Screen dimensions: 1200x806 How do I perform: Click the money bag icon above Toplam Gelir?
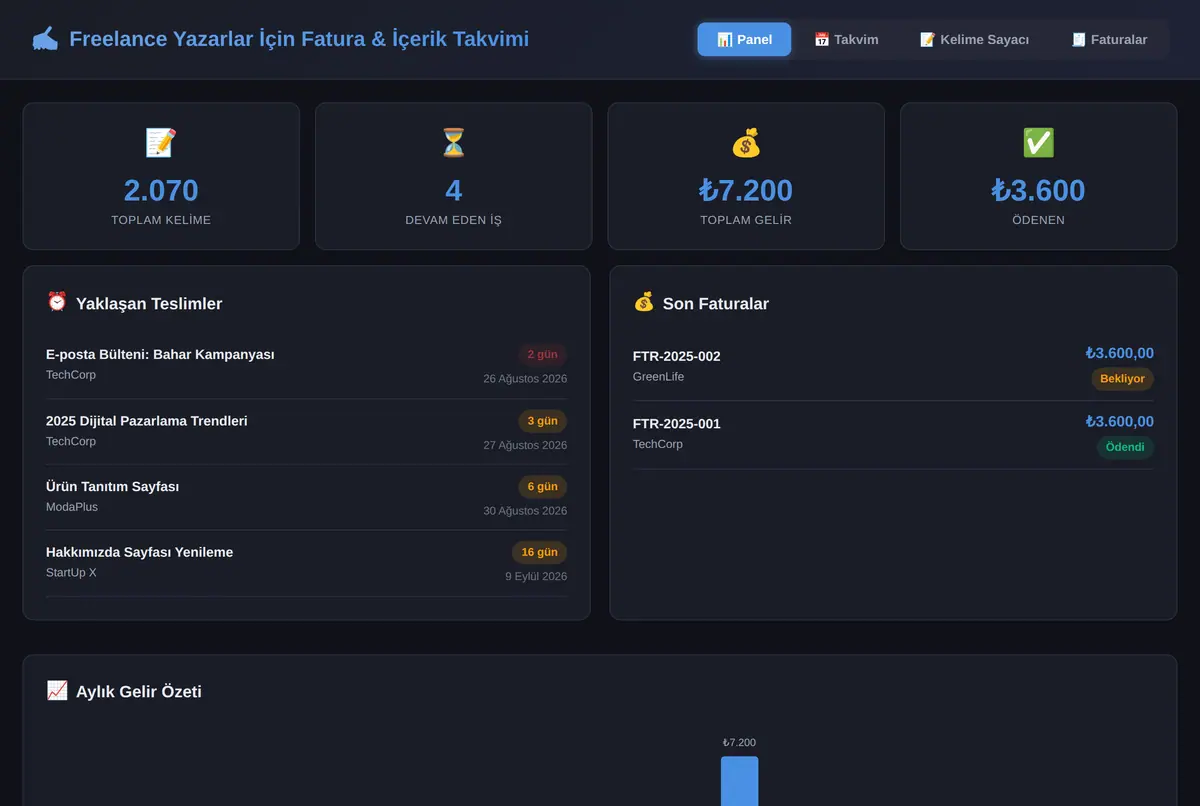746,143
